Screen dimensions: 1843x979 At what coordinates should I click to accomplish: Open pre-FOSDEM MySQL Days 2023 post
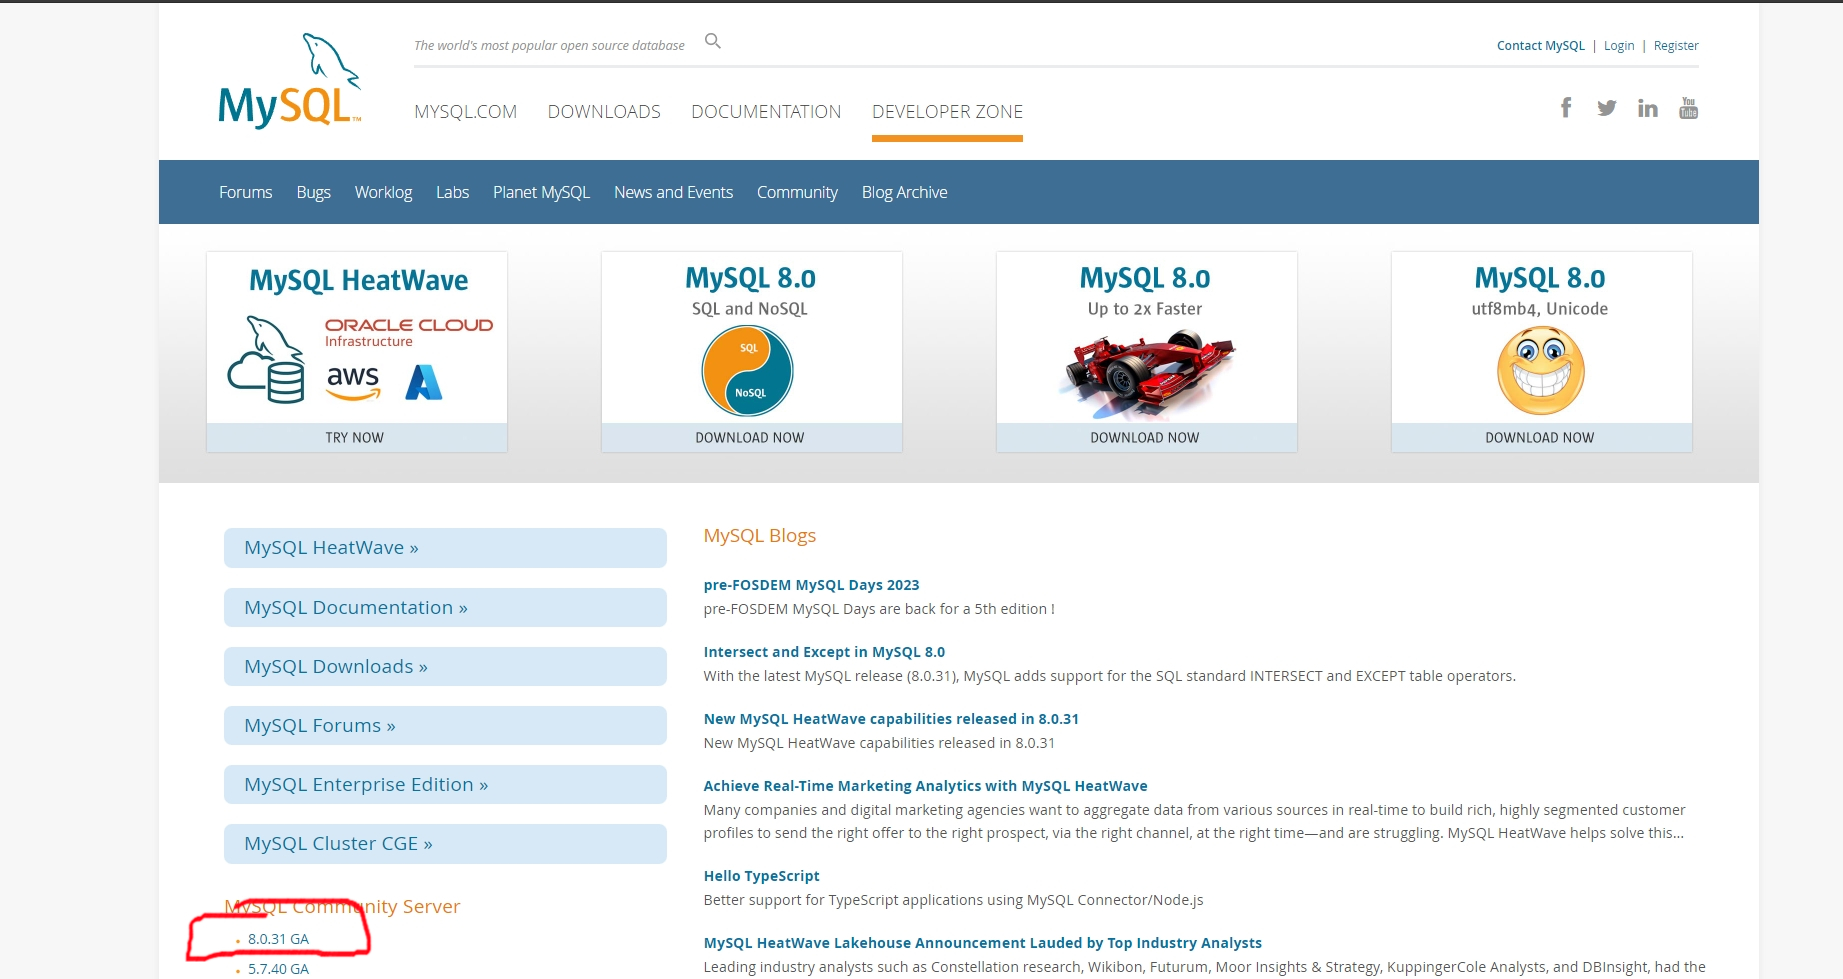[811, 585]
